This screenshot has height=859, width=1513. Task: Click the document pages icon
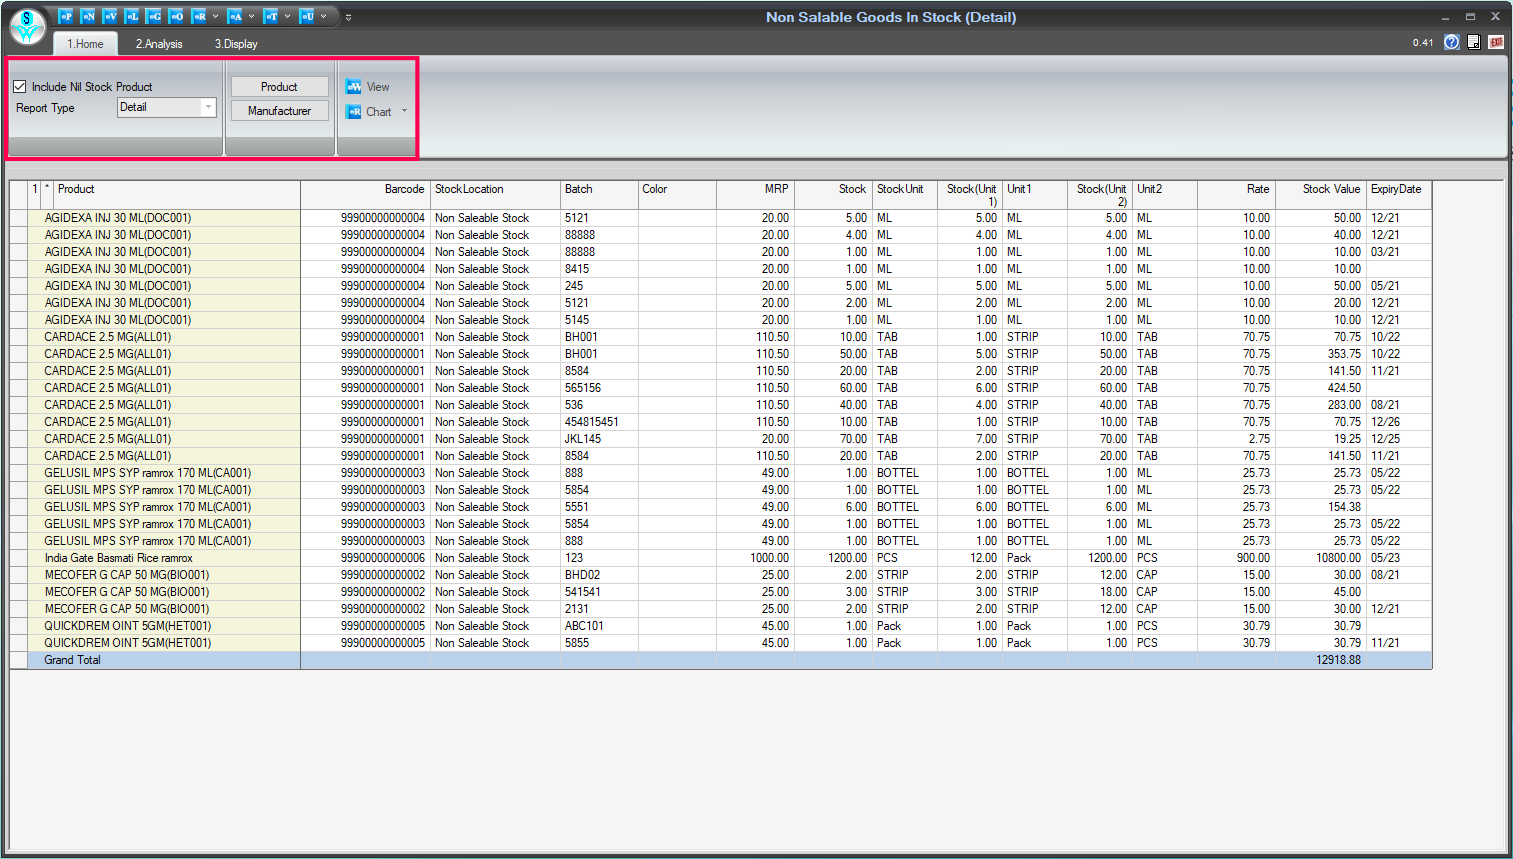(1474, 42)
